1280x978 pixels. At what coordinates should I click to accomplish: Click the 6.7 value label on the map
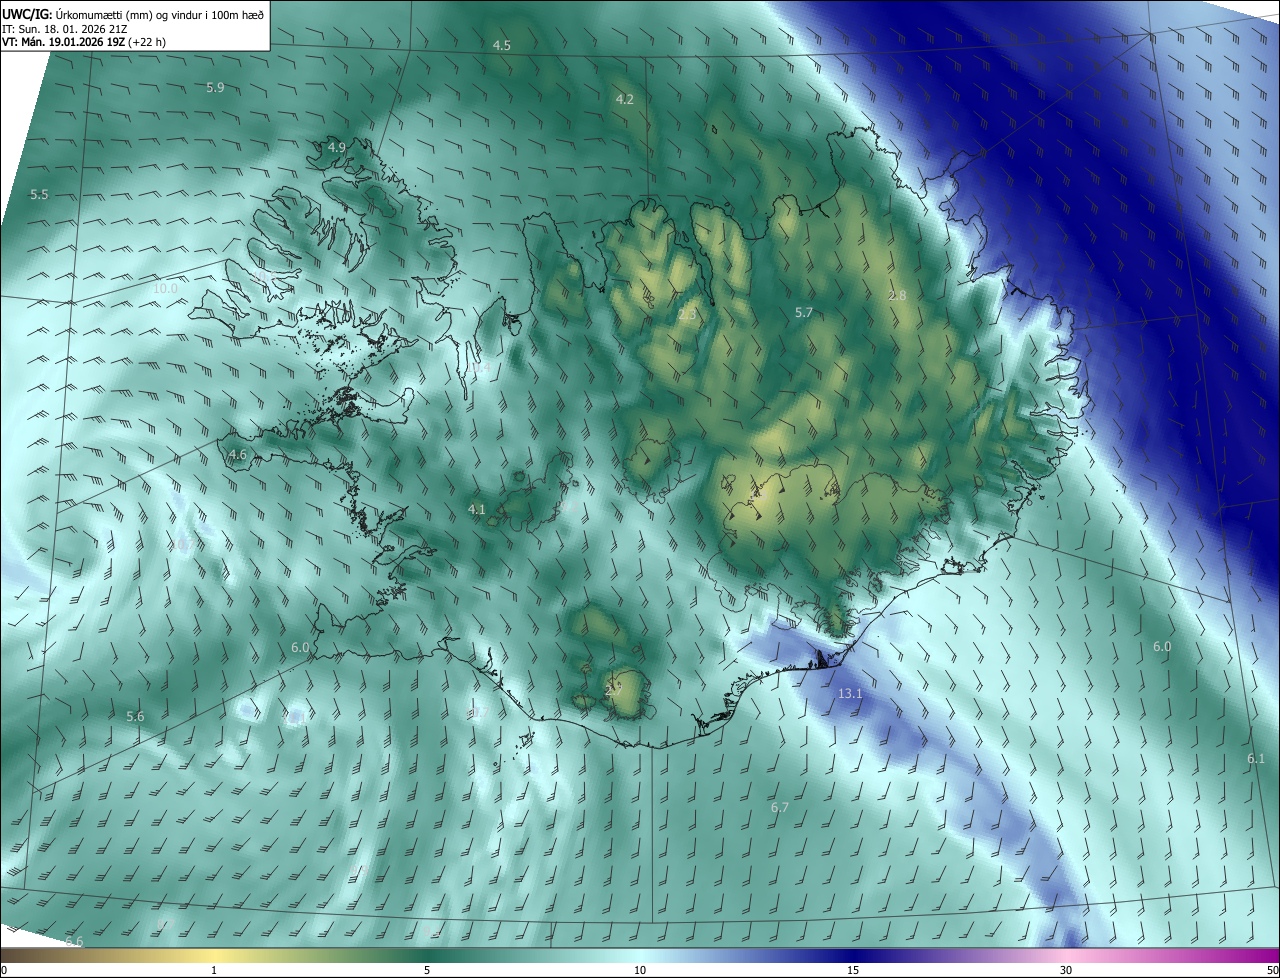(x=780, y=808)
